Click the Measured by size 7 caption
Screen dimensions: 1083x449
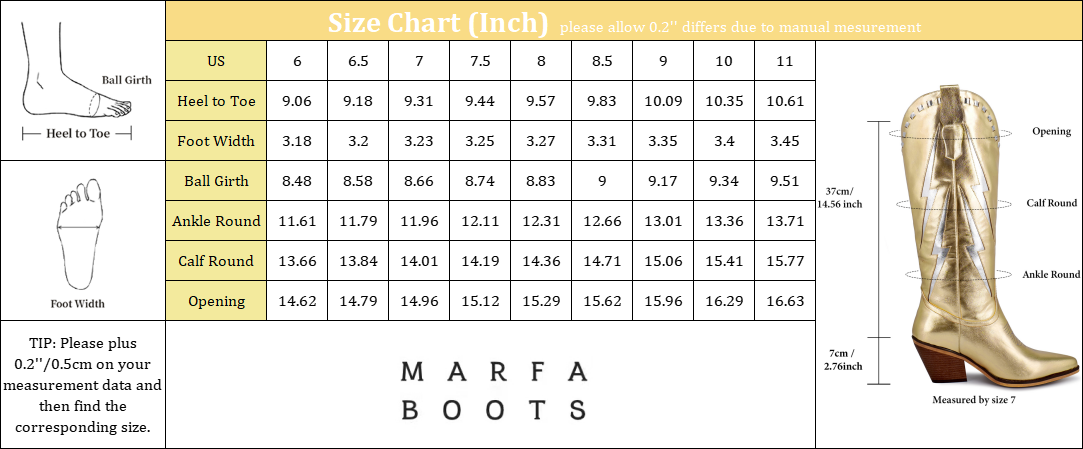coord(974,399)
